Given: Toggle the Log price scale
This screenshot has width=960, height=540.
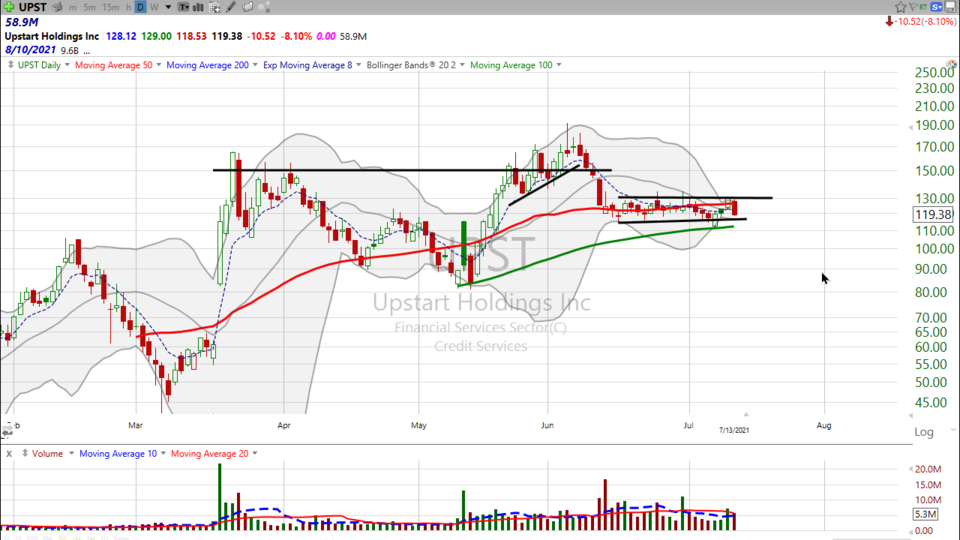Looking at the screenshot, I should (x=924, y=432).
